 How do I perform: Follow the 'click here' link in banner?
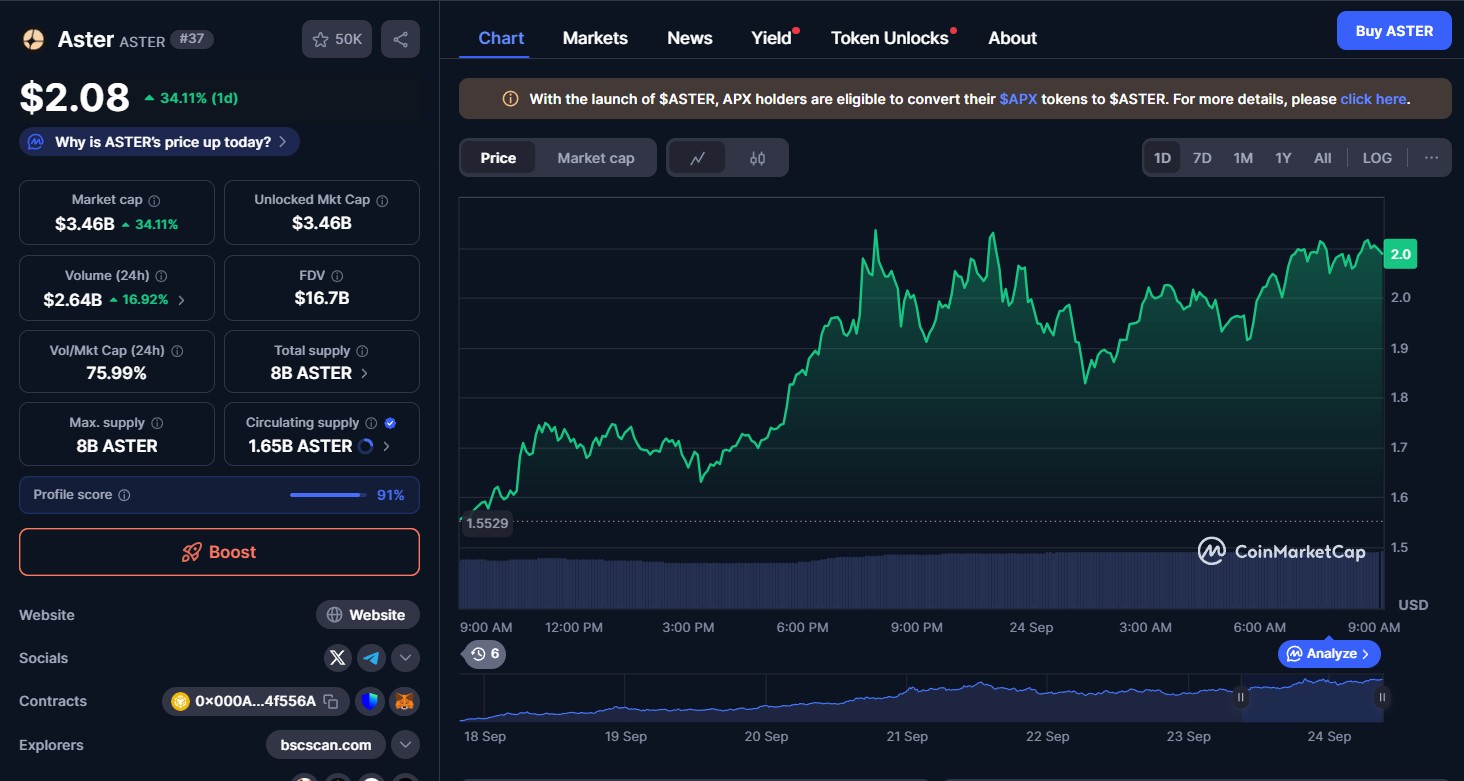[x=1373, y=99]
